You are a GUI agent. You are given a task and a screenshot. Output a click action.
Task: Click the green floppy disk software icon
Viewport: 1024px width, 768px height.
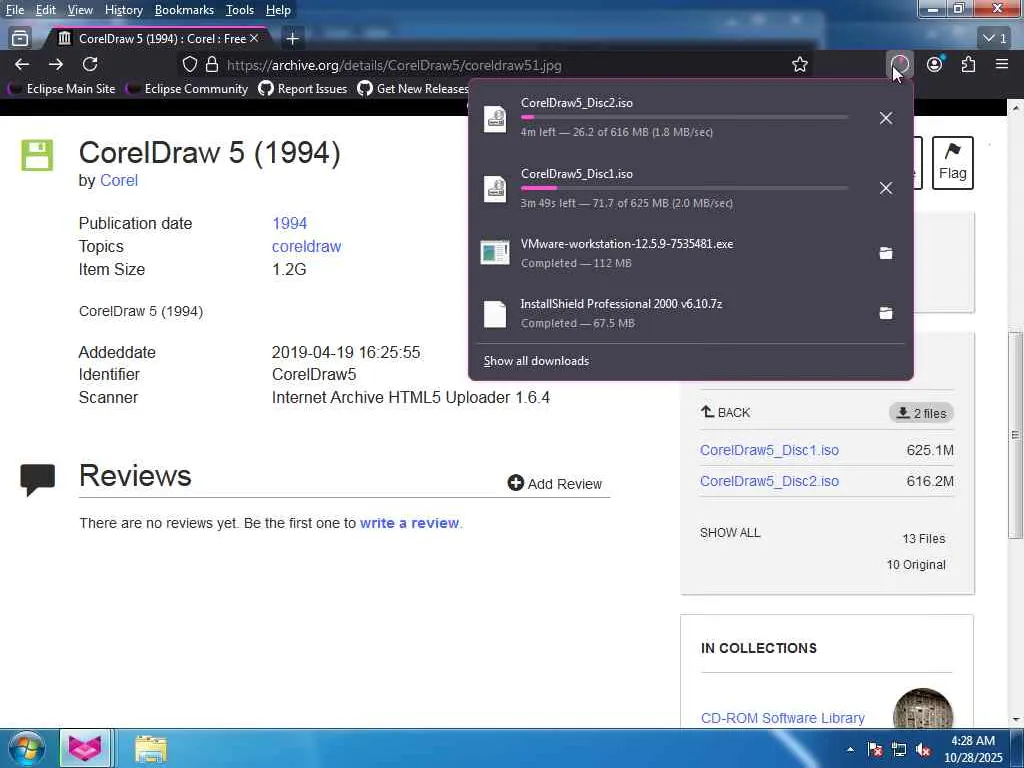click(37, 155)
